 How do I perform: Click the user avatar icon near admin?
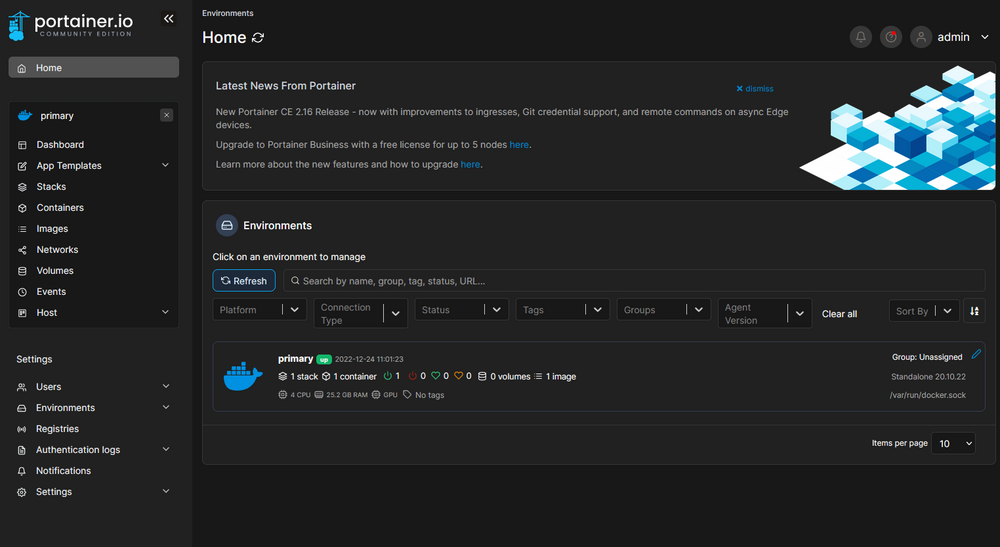(x=920, y=37)
